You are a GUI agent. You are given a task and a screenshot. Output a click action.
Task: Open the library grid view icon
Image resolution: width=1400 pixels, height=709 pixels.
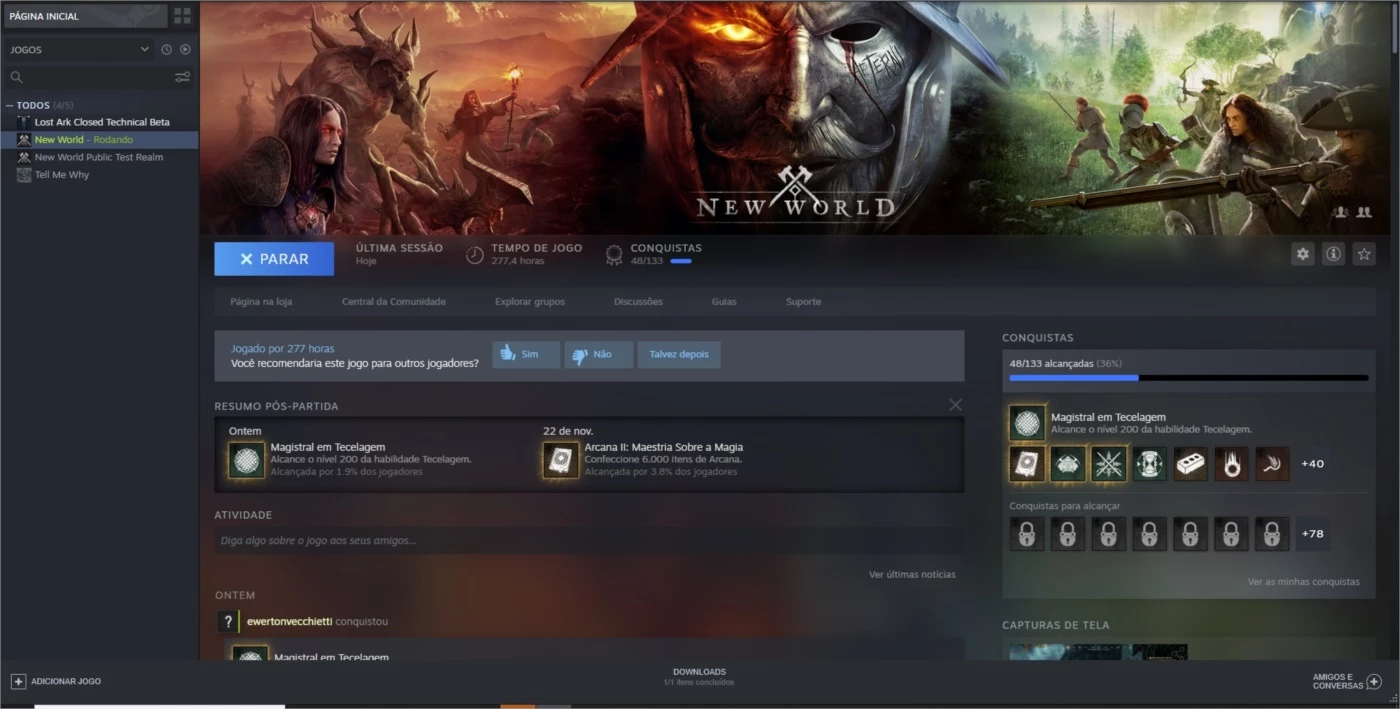(182, 16)
